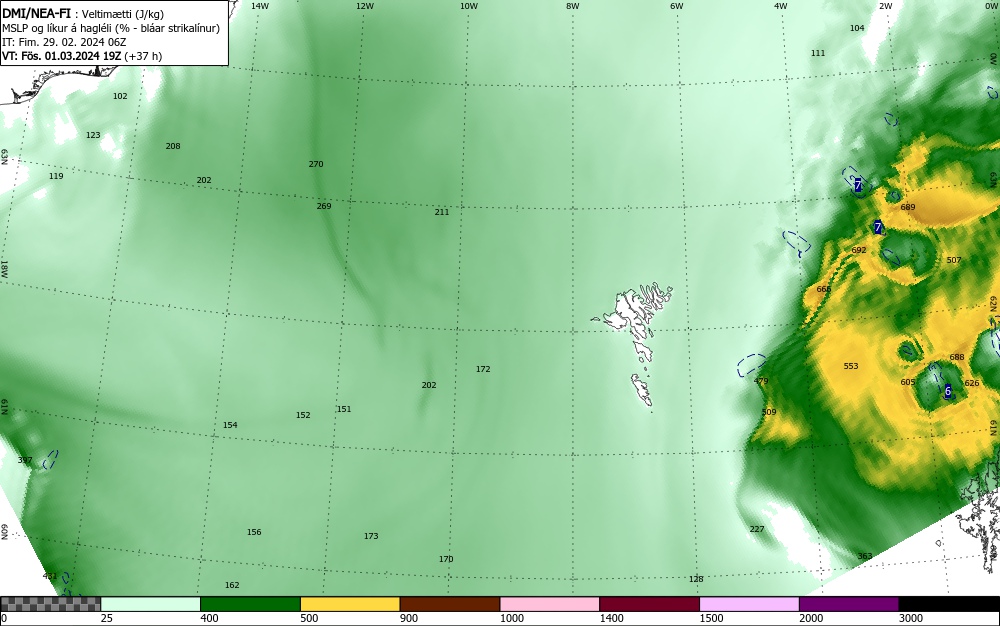
Task: Click the CAPE value 156
Action: 254,532
